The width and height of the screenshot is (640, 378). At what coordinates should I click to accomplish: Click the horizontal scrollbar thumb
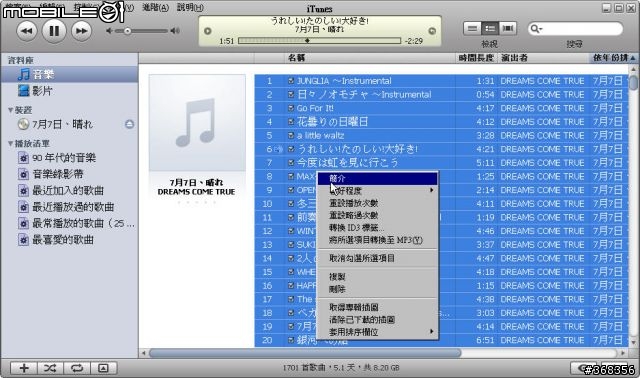[x=305, y=353]
